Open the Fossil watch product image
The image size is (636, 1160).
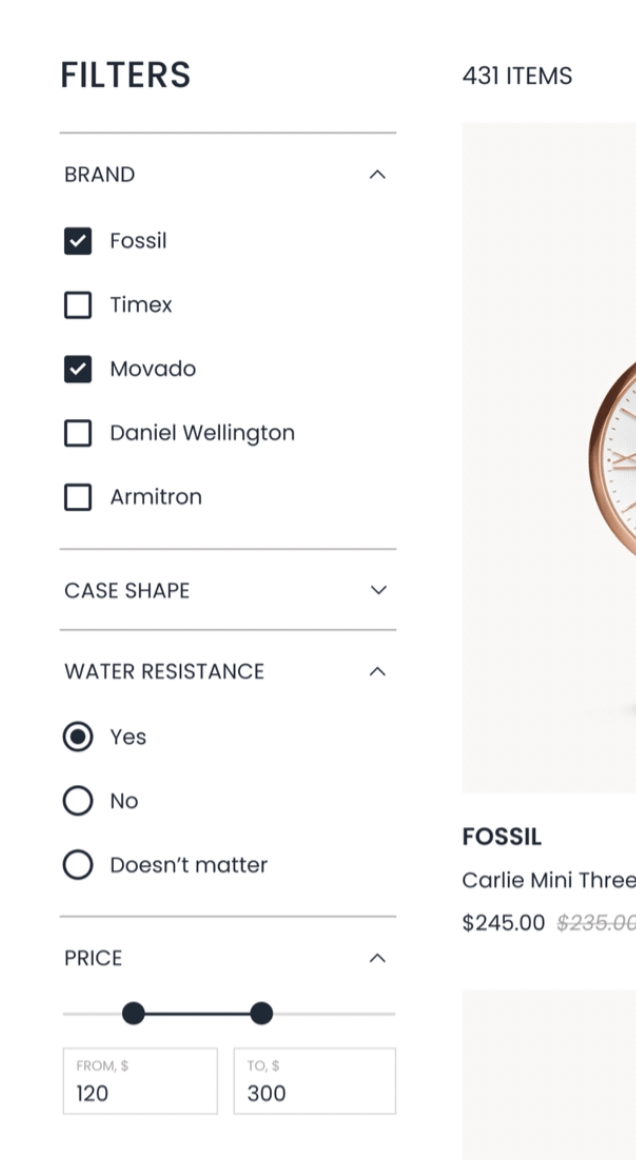coord(549,457)
